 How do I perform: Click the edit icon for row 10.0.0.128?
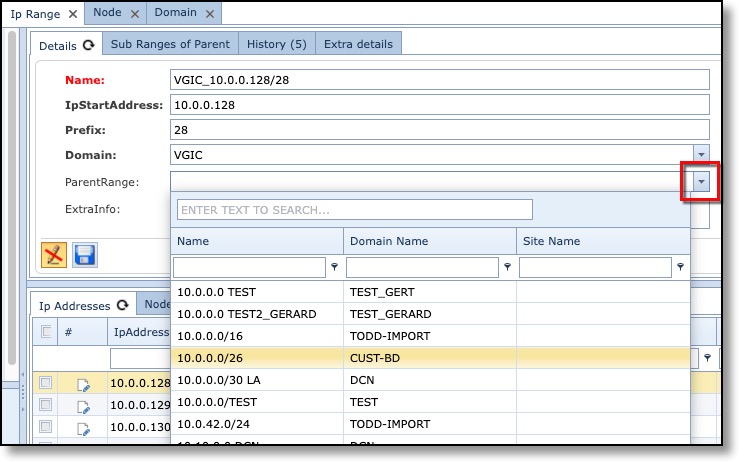click(84, 383)
